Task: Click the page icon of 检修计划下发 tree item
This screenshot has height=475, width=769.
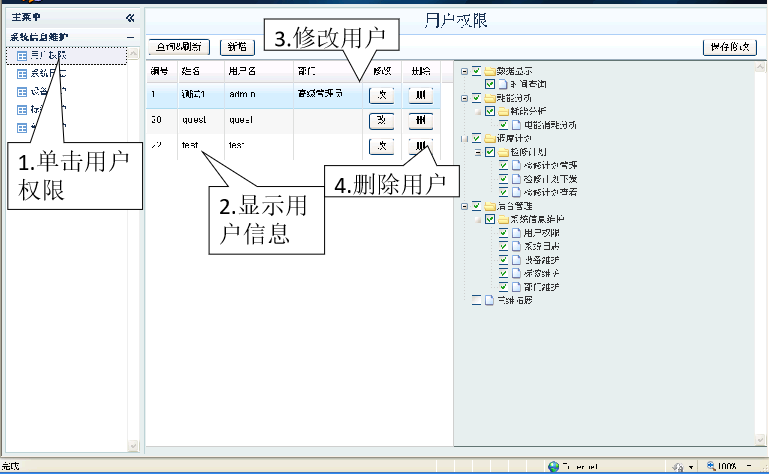Action: click(x=516, y=179)
